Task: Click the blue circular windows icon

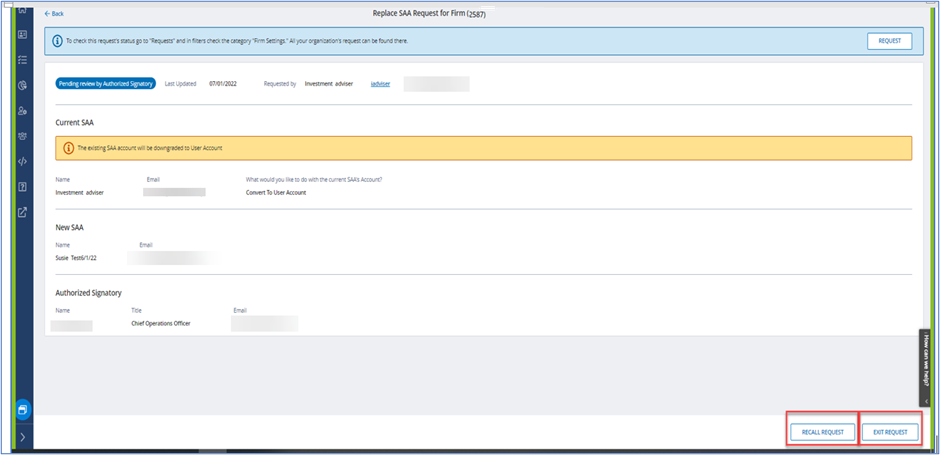Action: pos(22,409)
